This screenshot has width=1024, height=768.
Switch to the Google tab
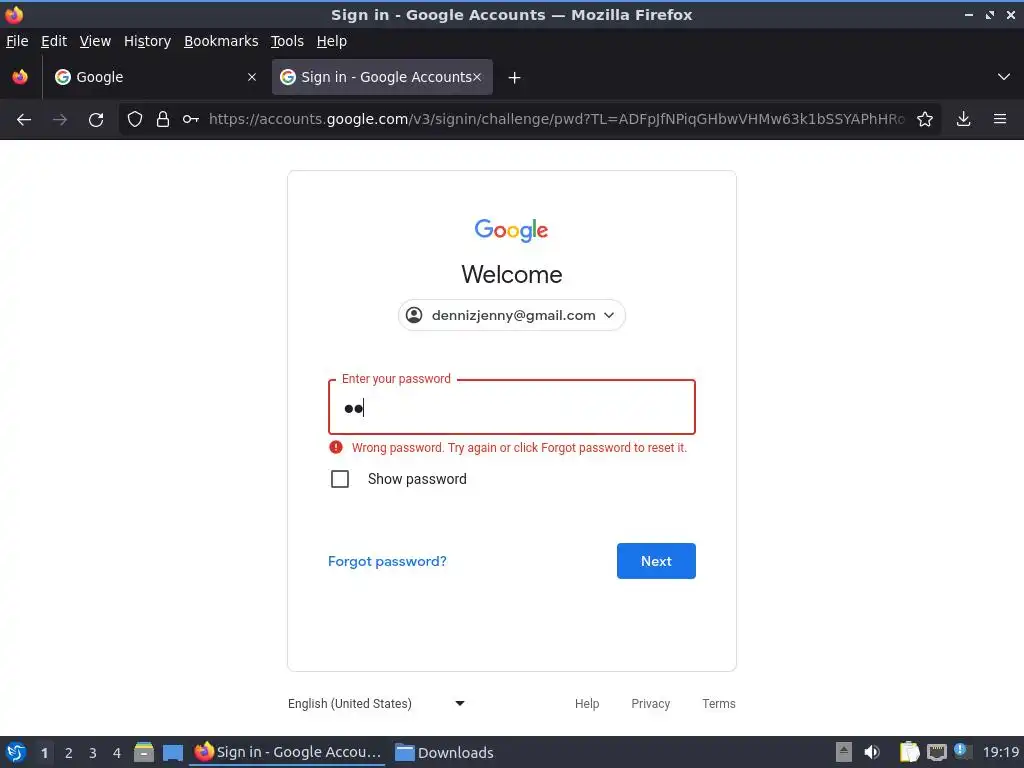point(155,77)
